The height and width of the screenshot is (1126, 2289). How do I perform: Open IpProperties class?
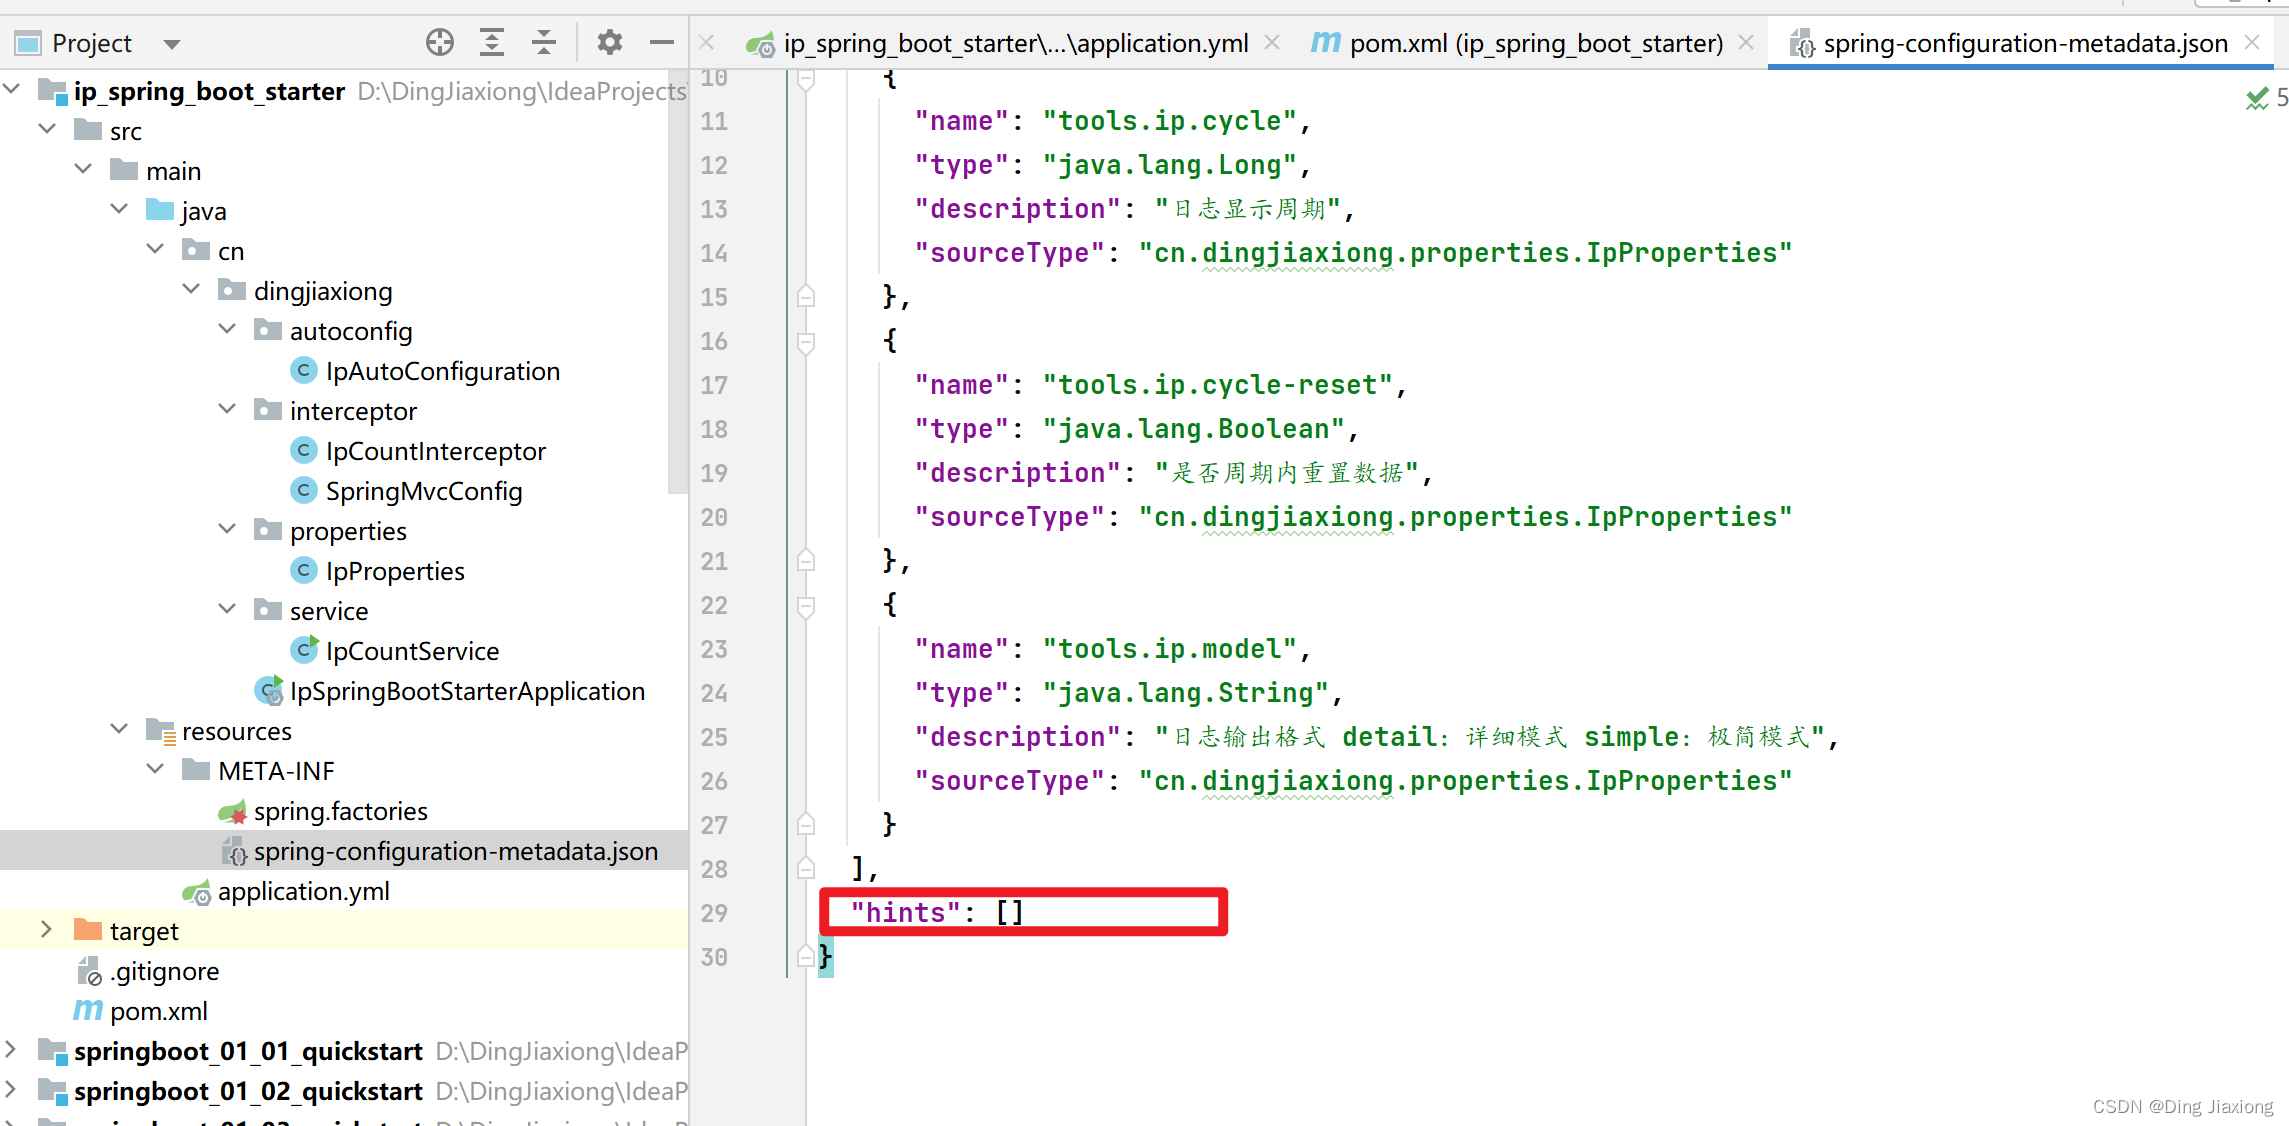click(x=395, y=571)
